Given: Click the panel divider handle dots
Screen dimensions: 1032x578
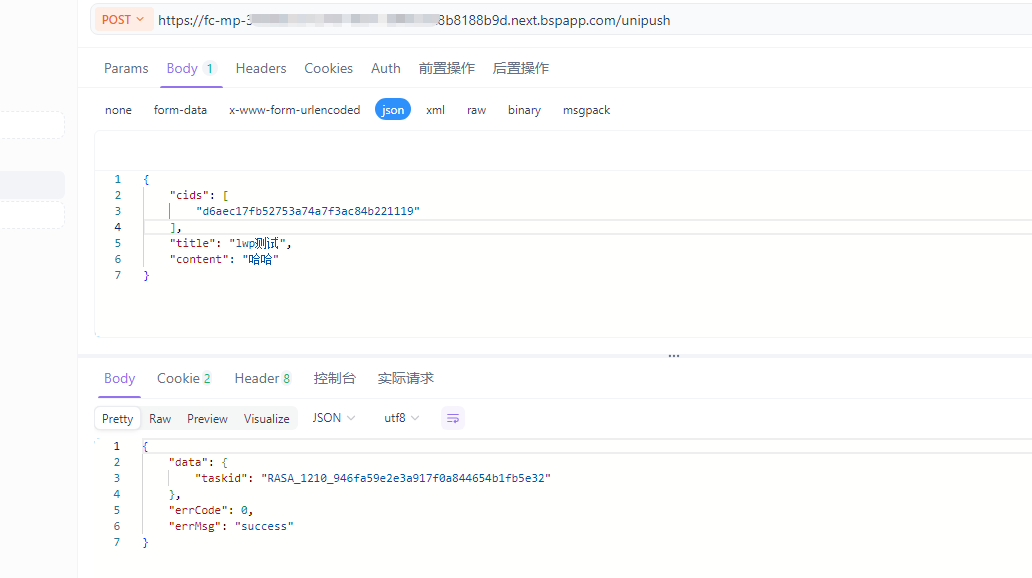Looking at the screenshot, I should coord(674,355).
